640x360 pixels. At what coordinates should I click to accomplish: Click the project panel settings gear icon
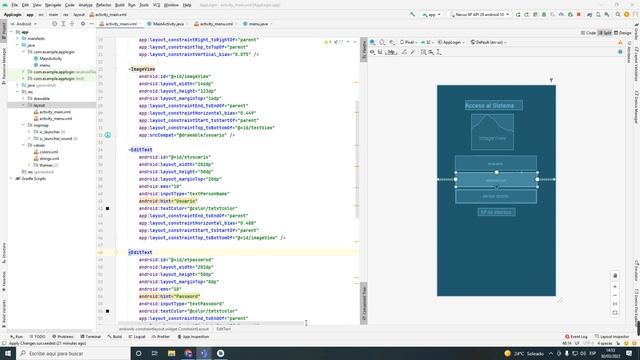click(x=83, y=24)
